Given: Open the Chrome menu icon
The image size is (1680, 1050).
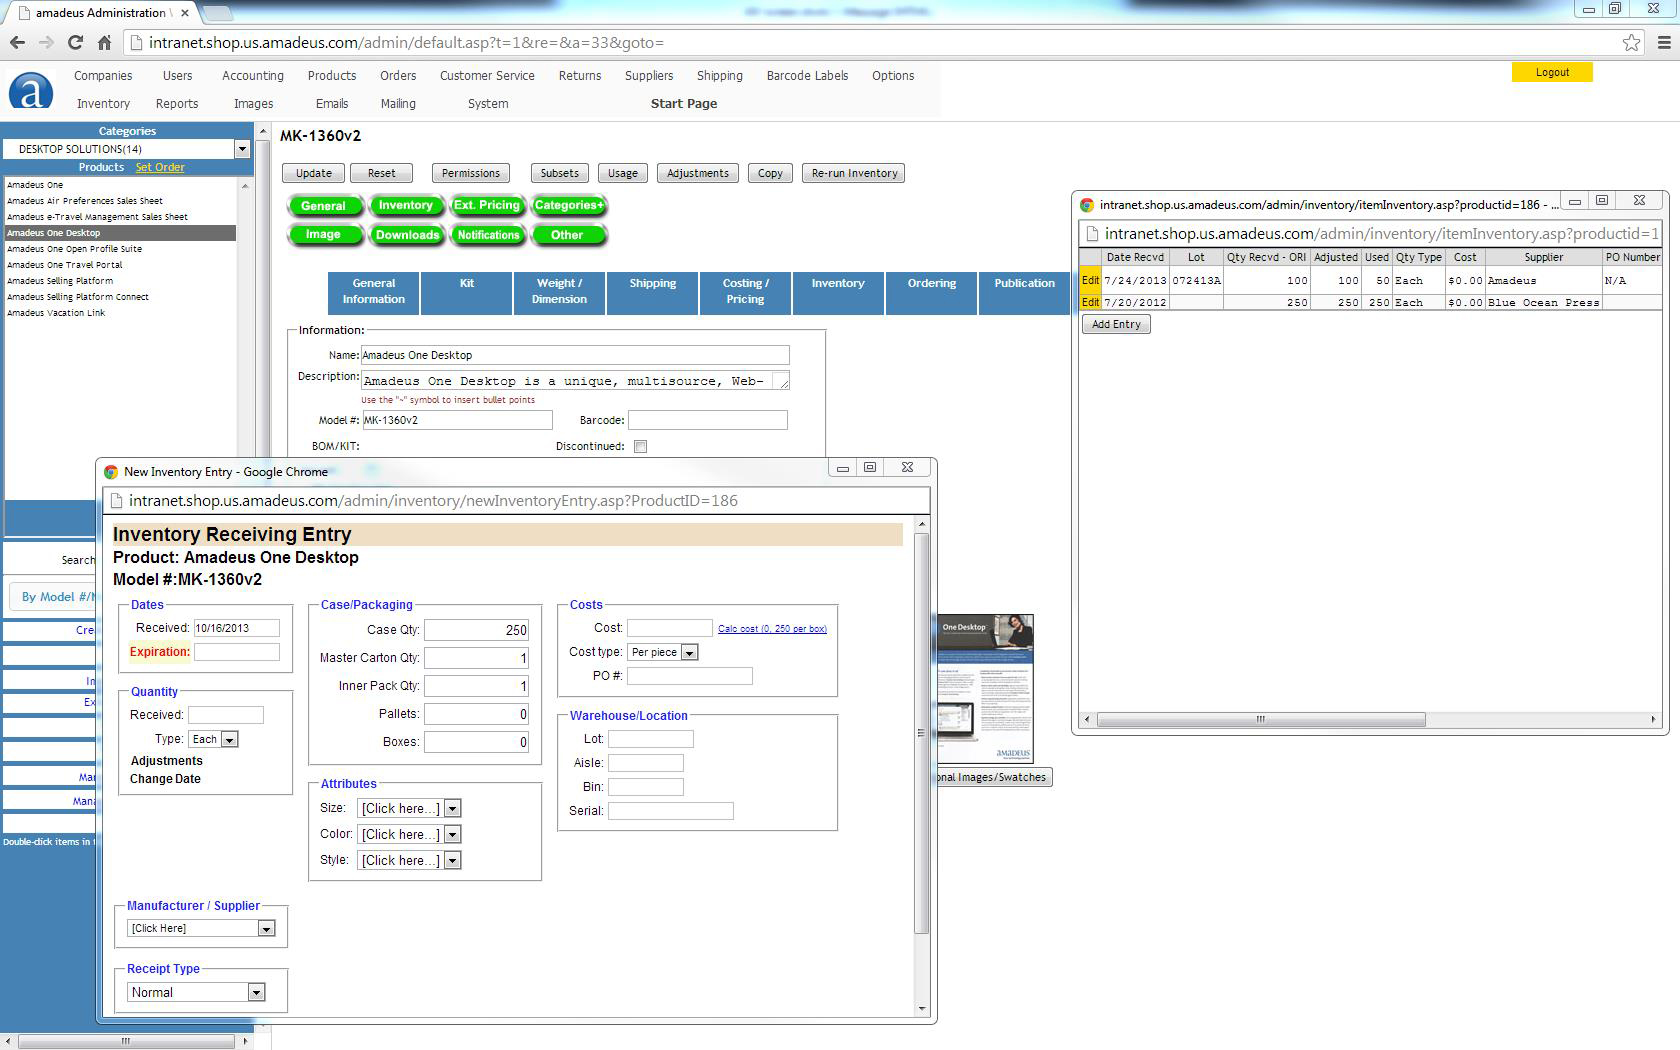Looking at the screenshot, I should point(1664,42).
